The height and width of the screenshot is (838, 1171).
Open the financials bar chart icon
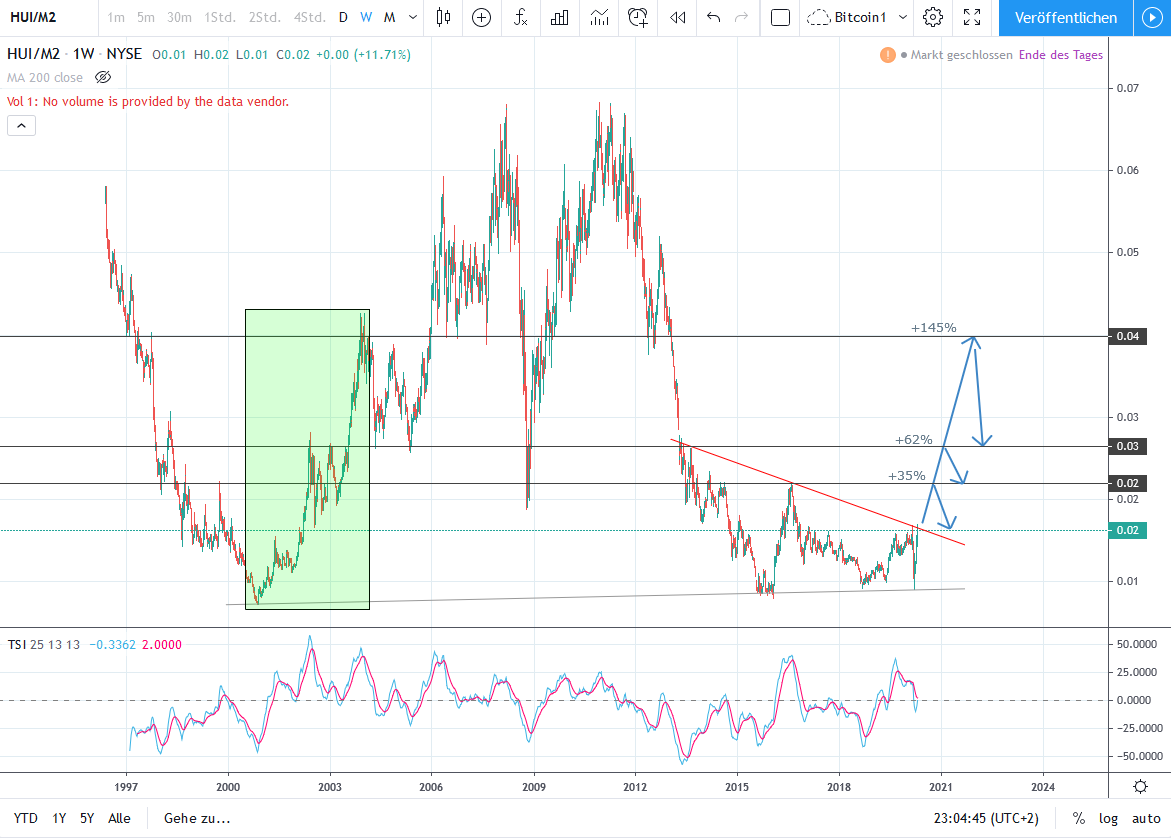pyautogui.click(x=560, y=17)
